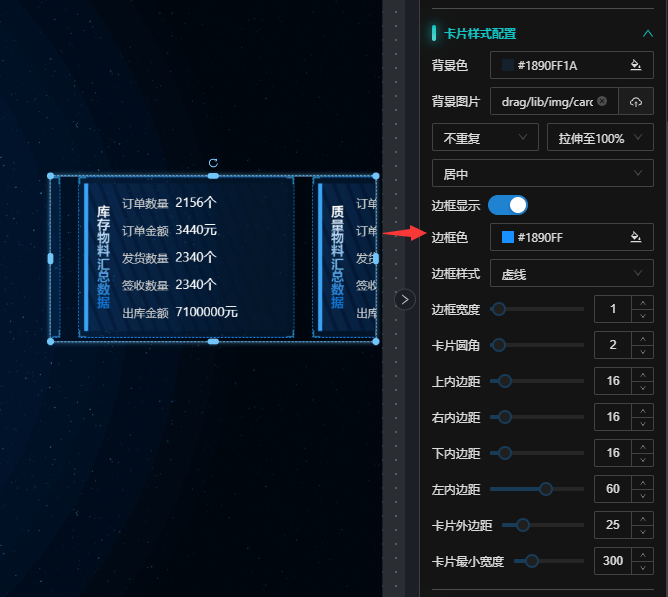Decrease 卡片圆角 with the down arrow

tap(643, 351)
